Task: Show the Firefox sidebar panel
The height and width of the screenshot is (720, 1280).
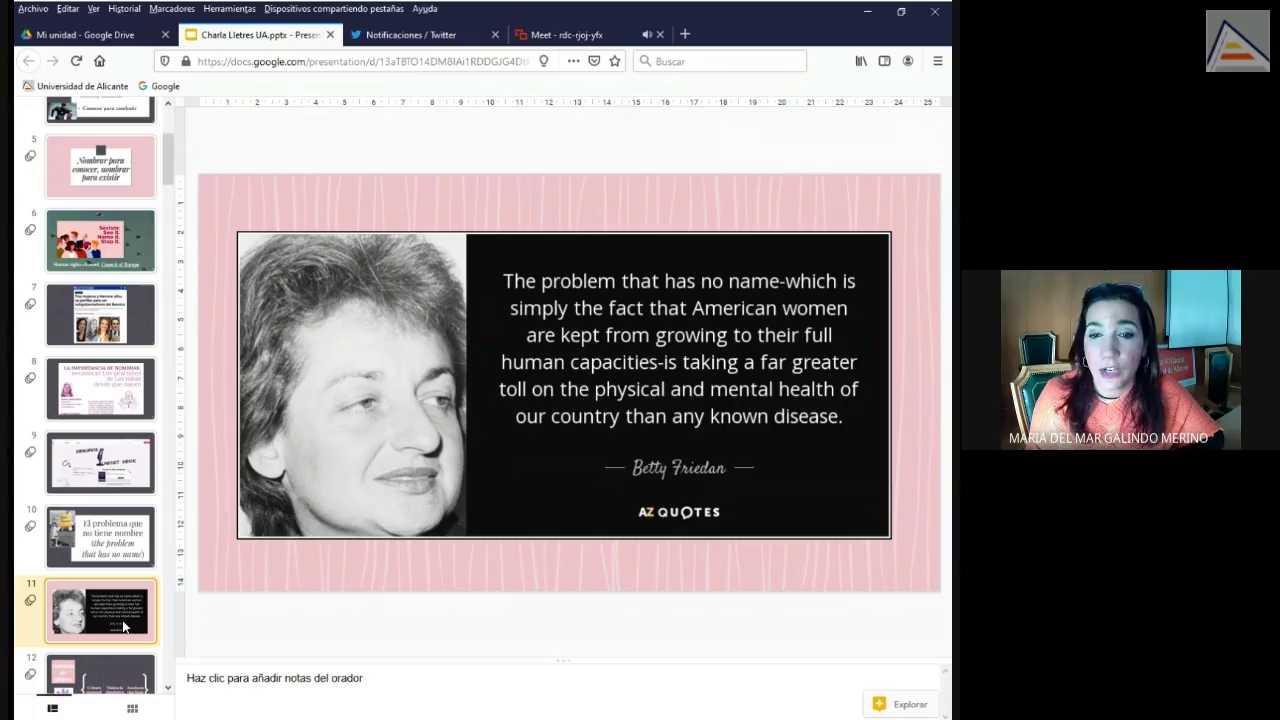Action: (x=884, y=61)
